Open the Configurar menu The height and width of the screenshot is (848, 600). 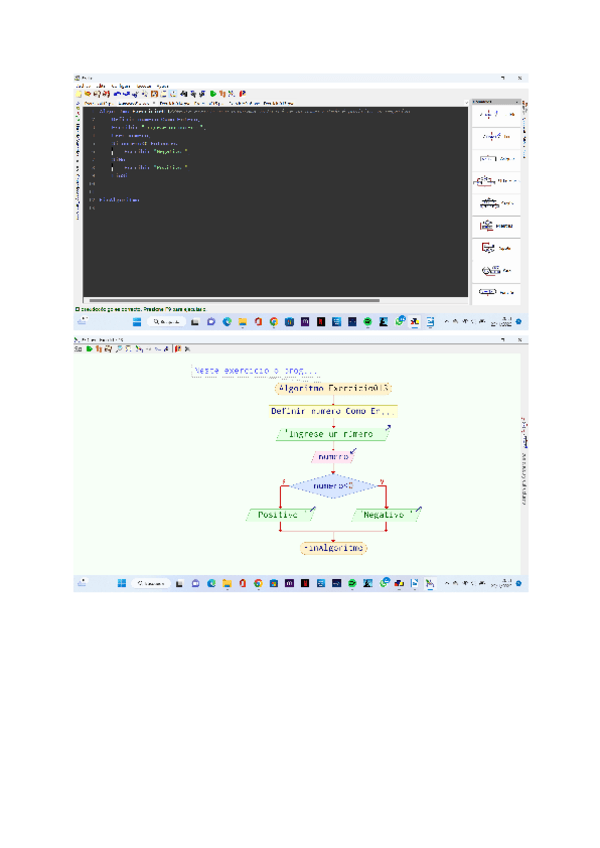122,86
